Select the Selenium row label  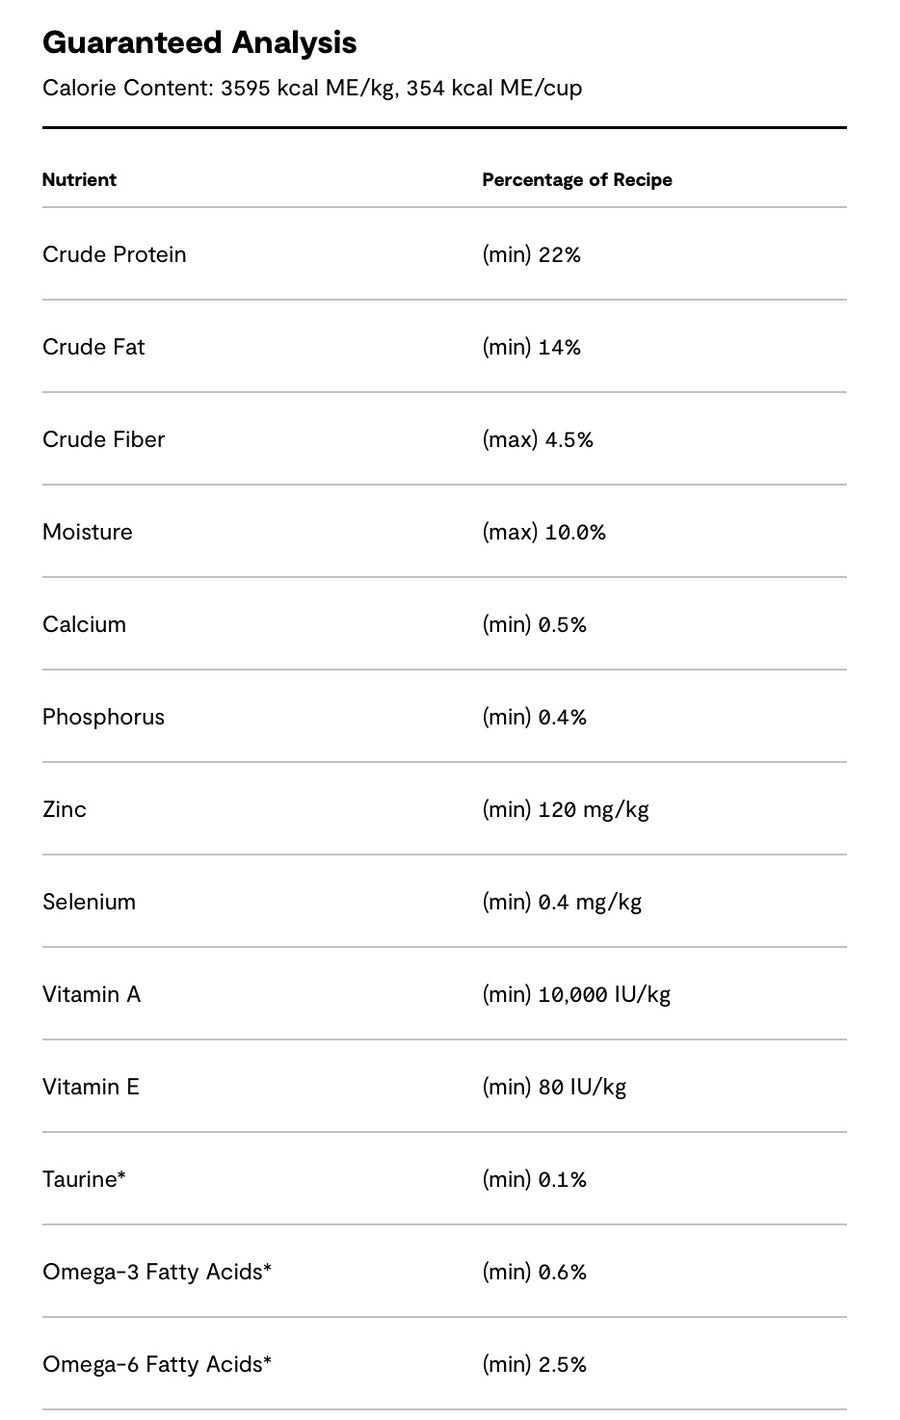[89, 902]
